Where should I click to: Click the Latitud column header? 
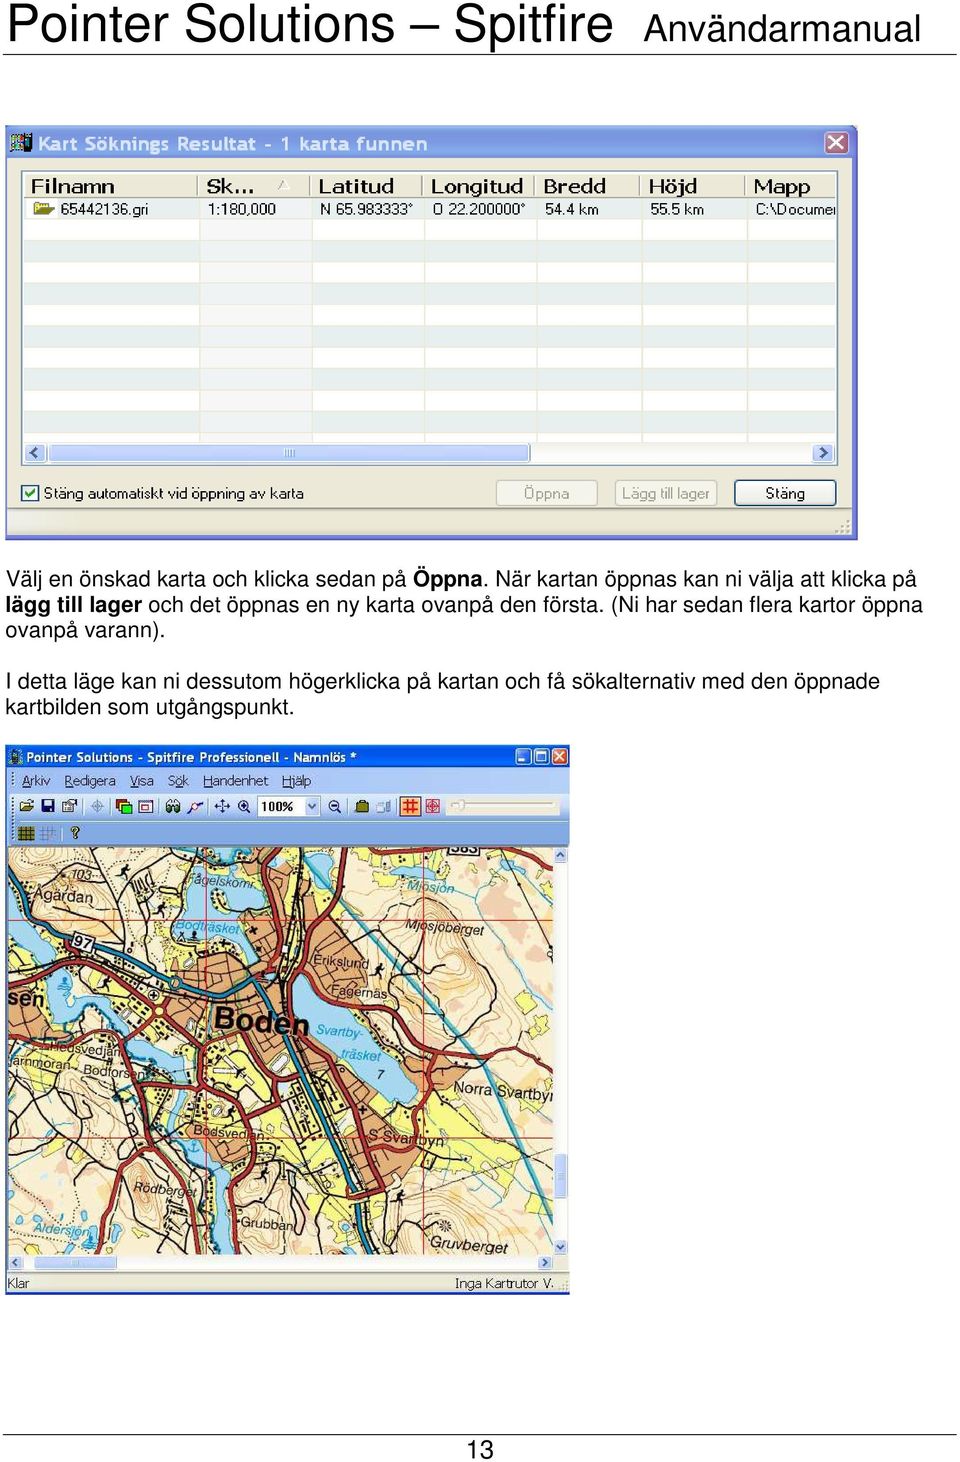[x=367, y=186]
